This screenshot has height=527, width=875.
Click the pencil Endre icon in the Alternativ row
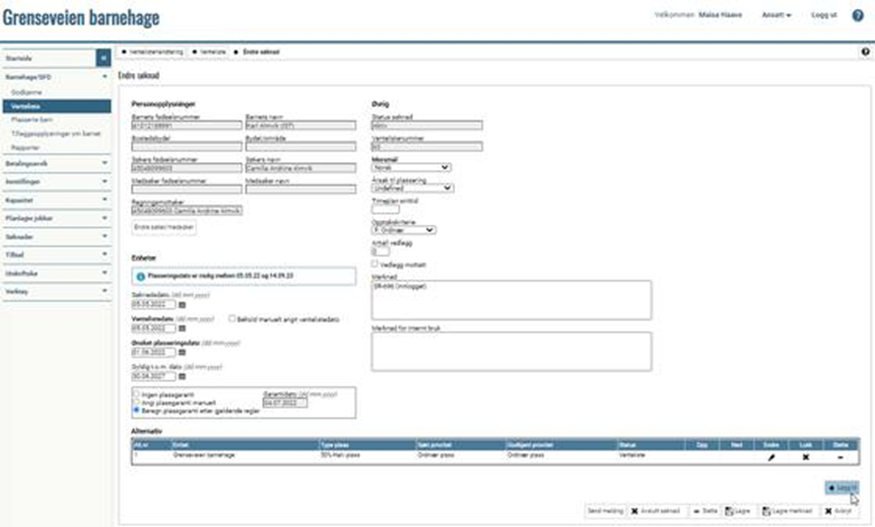tap(770, 456)
